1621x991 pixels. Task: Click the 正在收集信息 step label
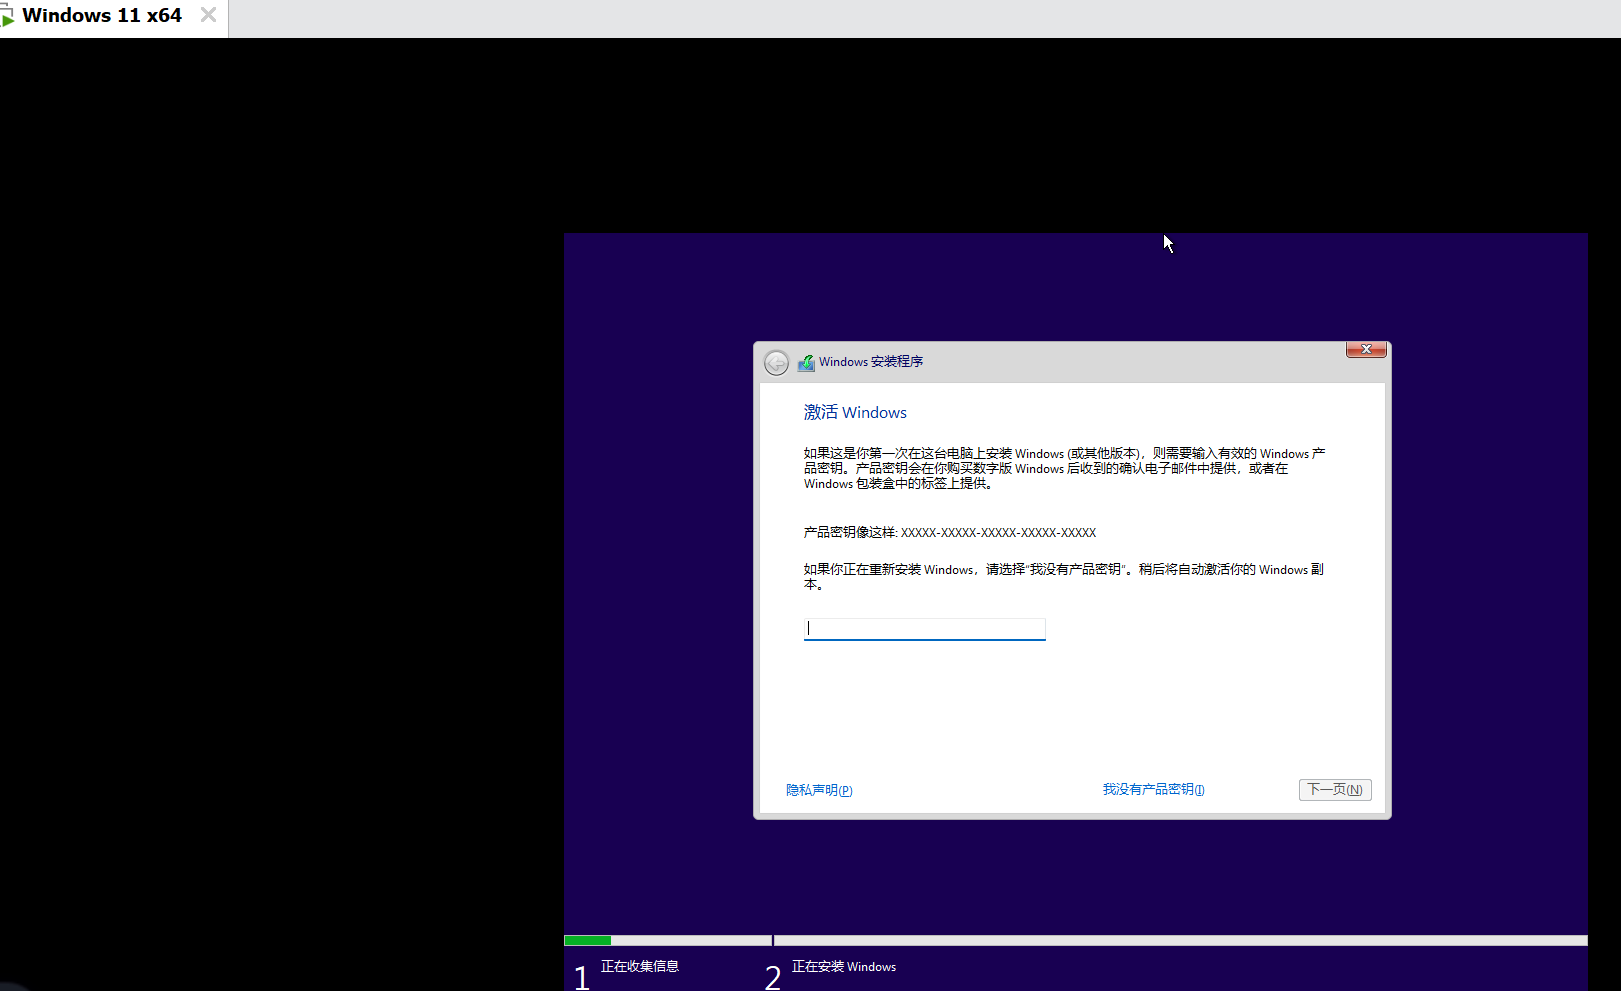point(640,966)
